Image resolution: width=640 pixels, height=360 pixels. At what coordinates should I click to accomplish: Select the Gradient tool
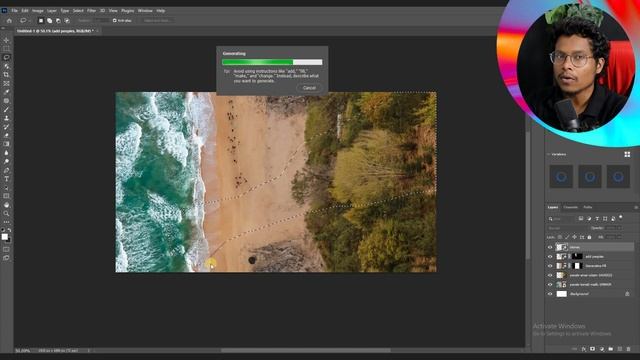click(x=6, y=144)
